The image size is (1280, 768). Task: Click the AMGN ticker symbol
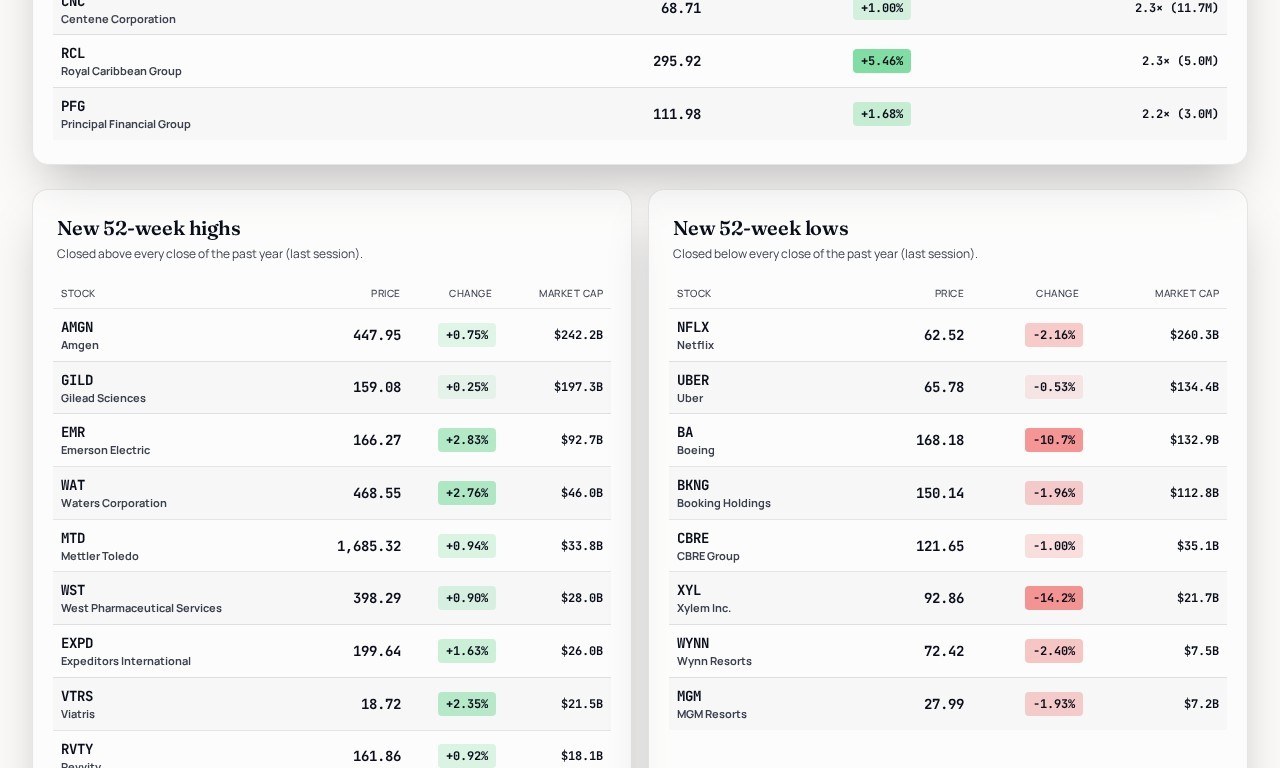77,327
